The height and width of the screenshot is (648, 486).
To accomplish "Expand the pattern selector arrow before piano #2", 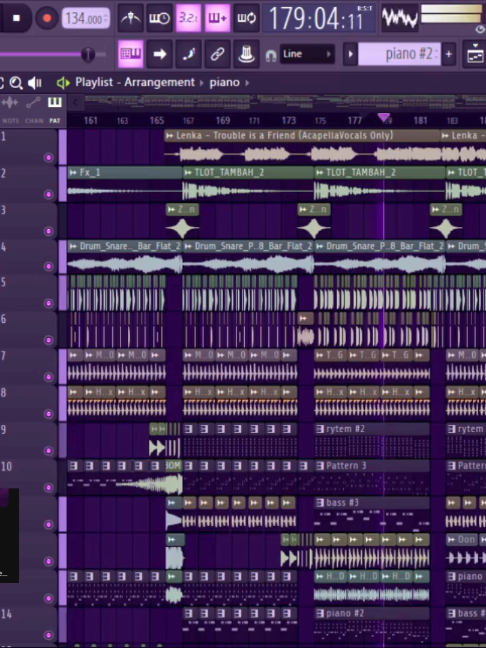I will click(350, 54).
